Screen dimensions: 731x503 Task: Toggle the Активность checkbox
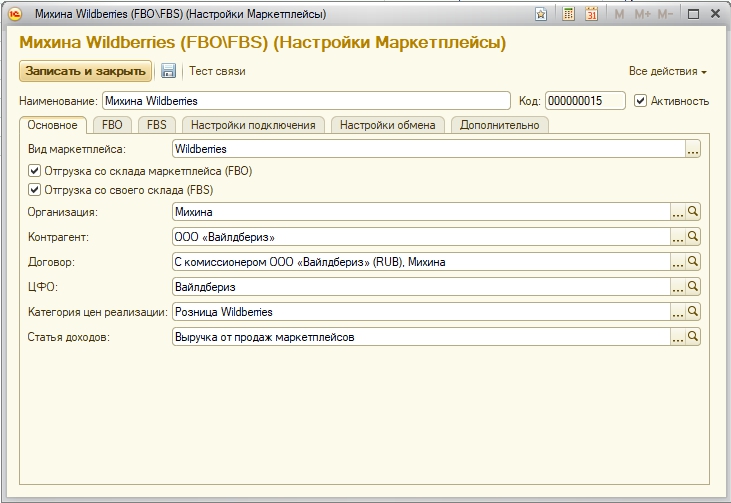click(641, 101)
